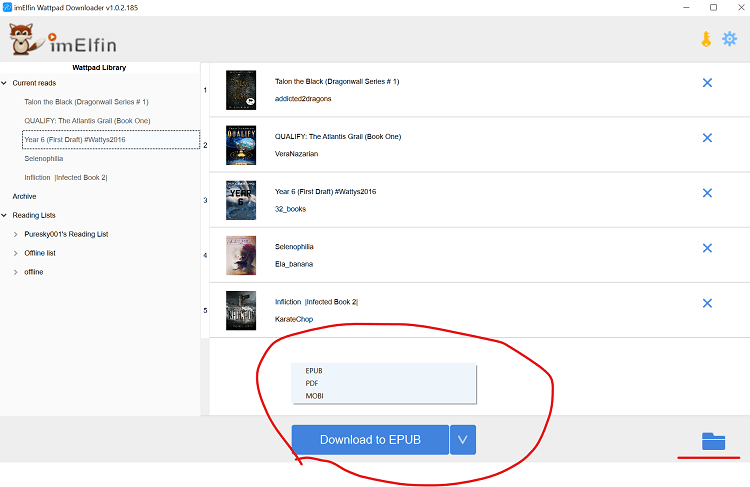
Task: Click the Infliction title in the main list
Action: point(316,302)
